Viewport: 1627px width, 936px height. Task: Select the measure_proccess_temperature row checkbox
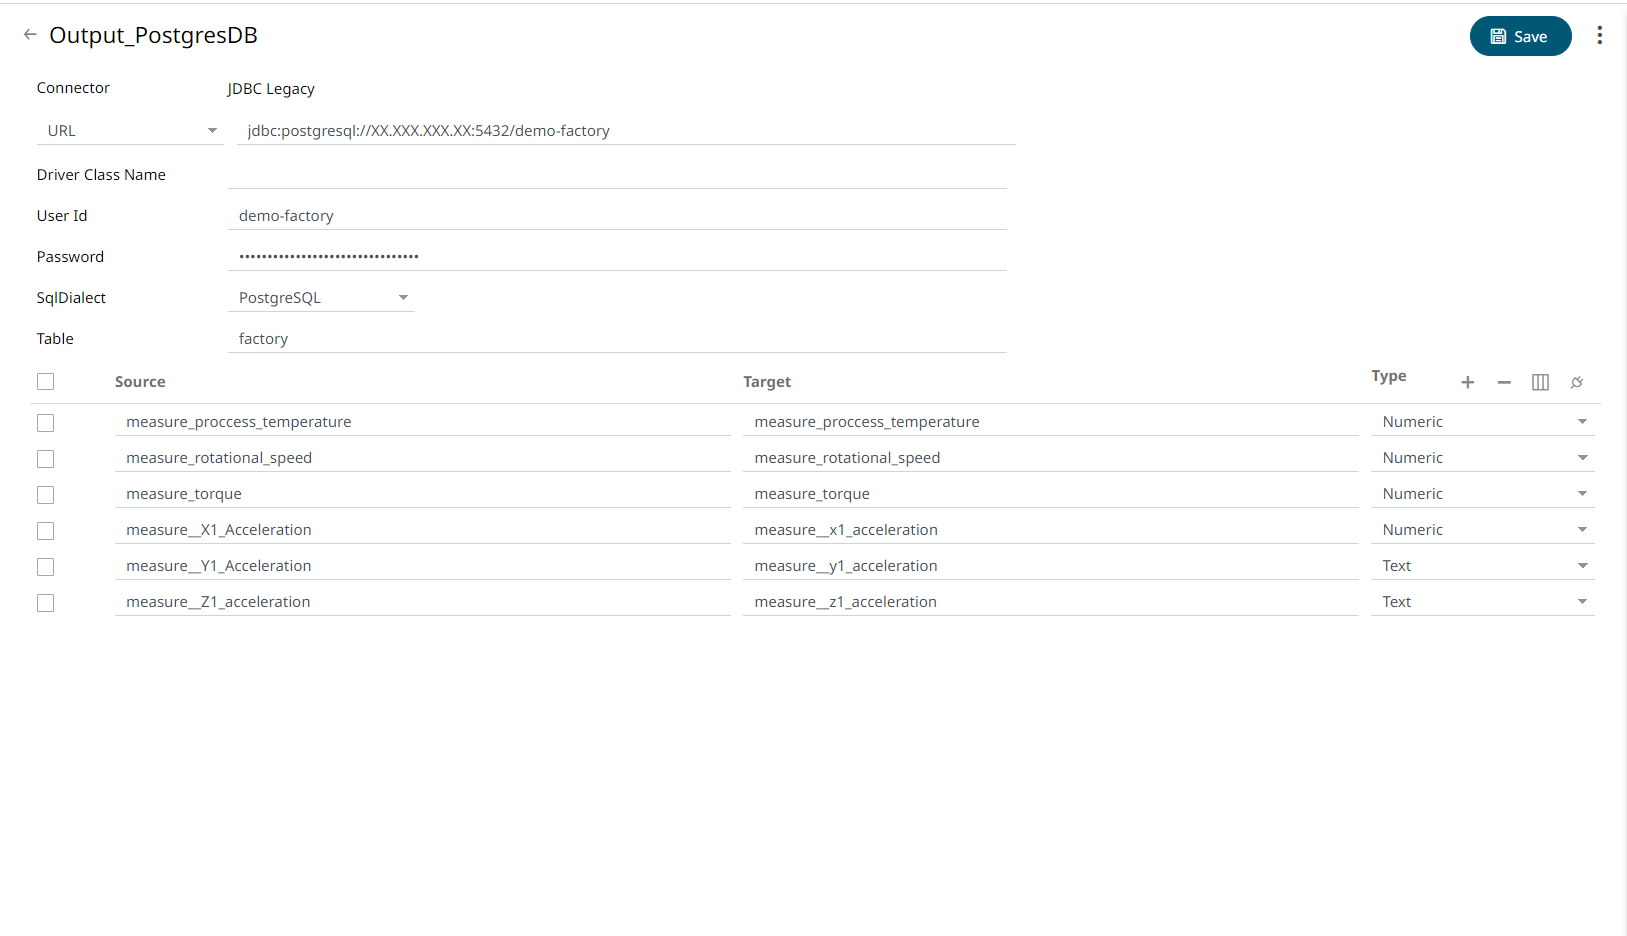tap(46, 423)
